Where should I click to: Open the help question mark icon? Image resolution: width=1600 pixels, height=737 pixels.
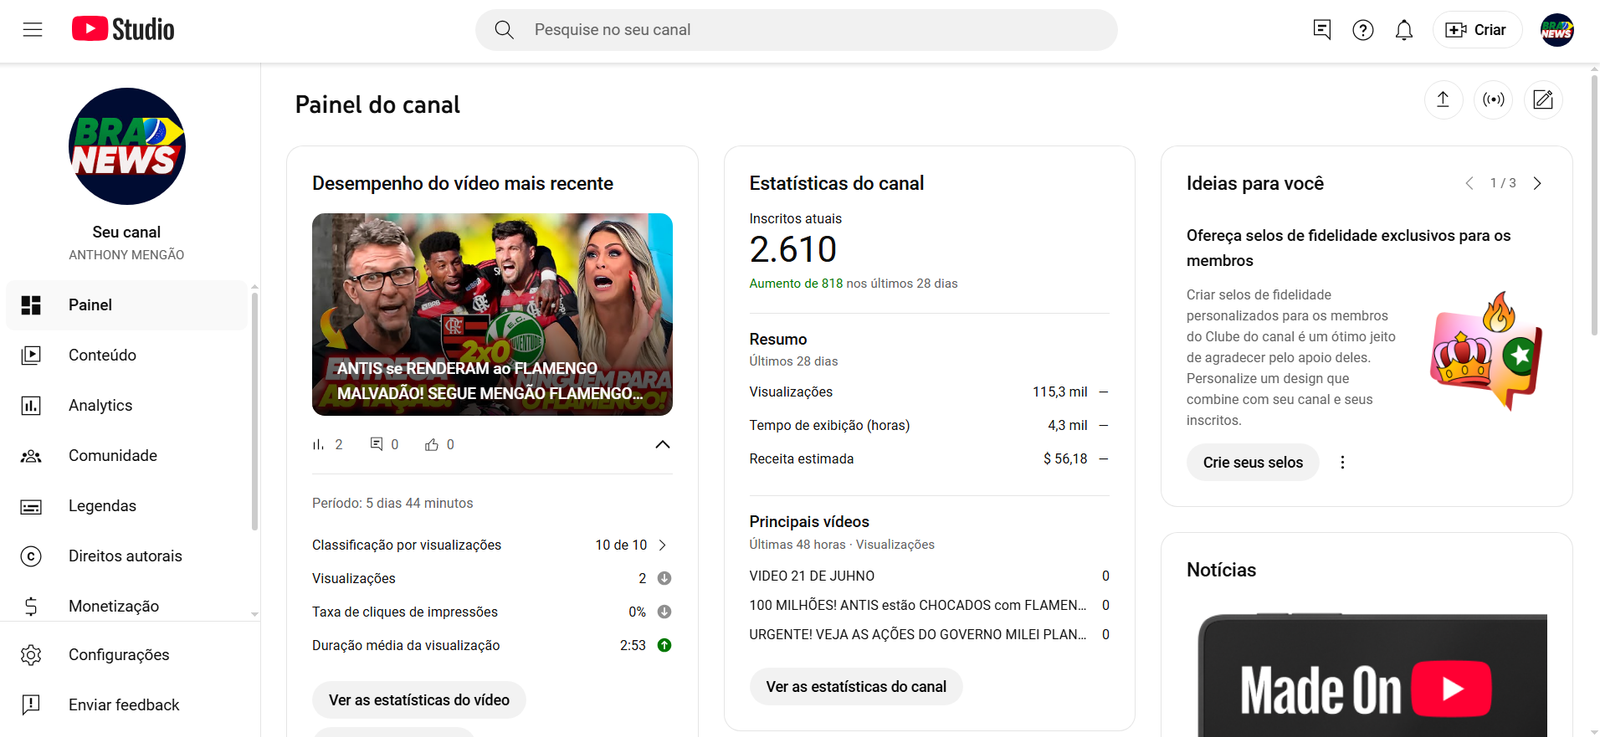click(x=1363, y=30)
